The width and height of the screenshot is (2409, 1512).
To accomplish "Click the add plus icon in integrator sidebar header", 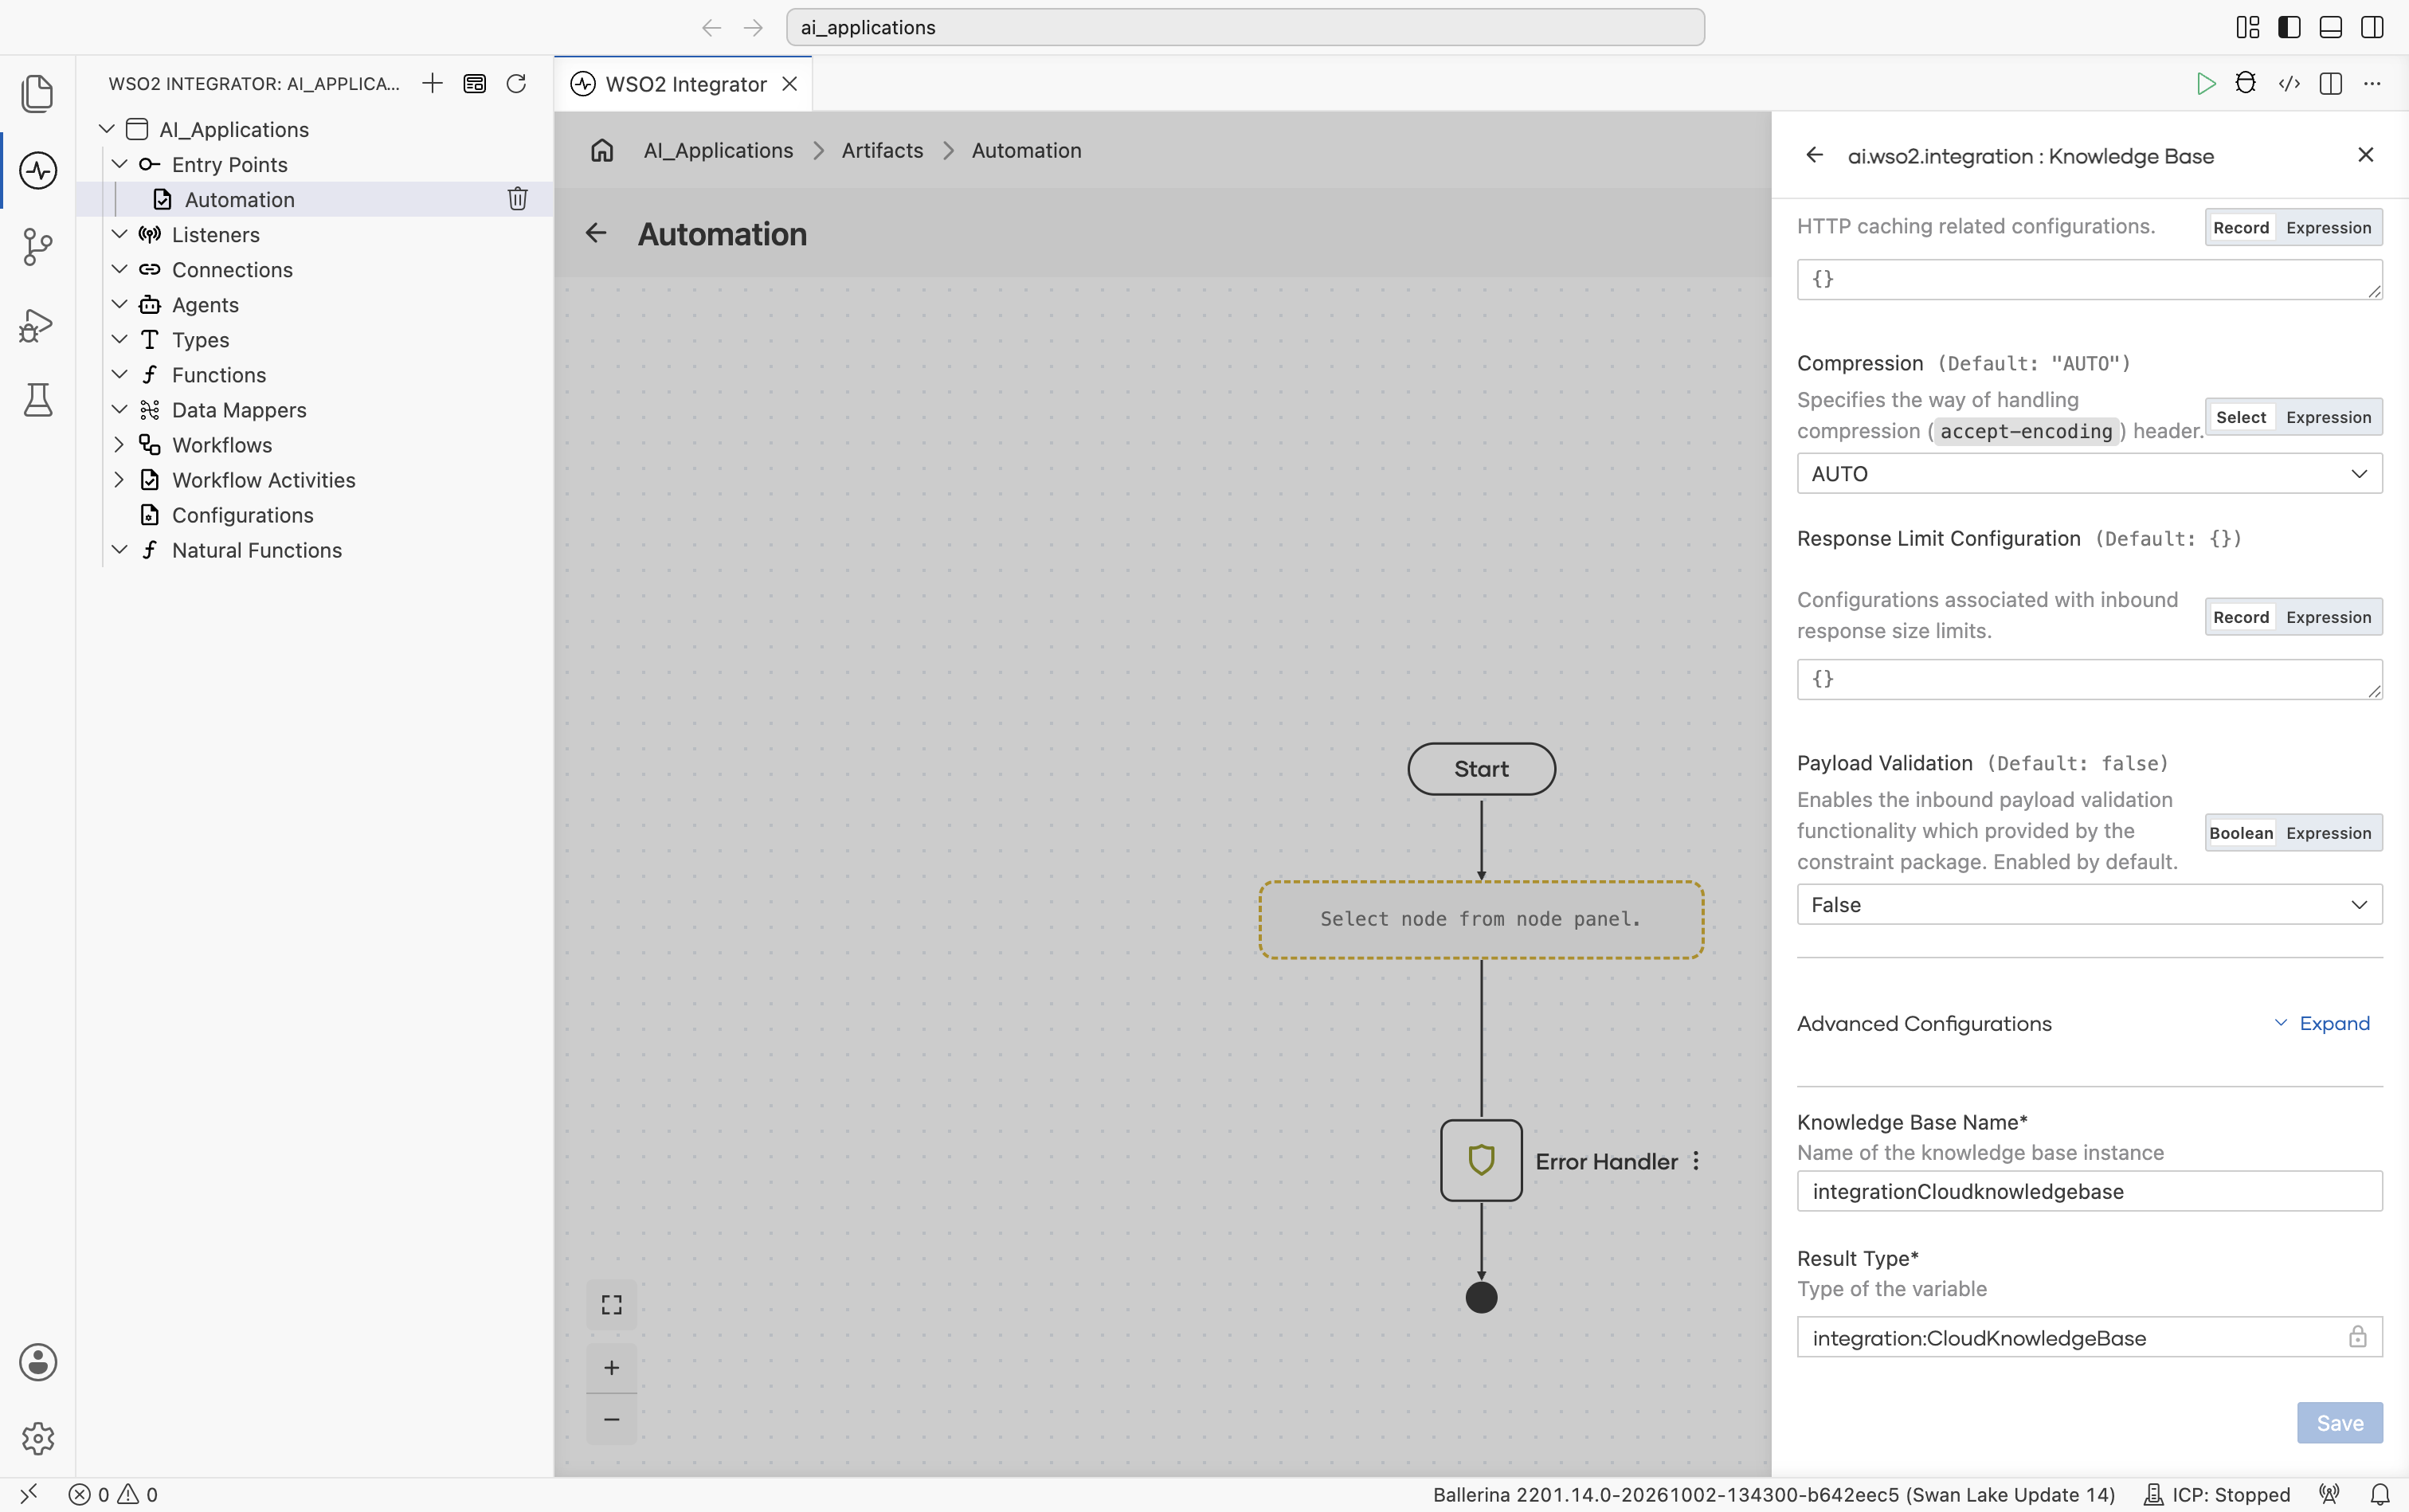I will point(432,83).
